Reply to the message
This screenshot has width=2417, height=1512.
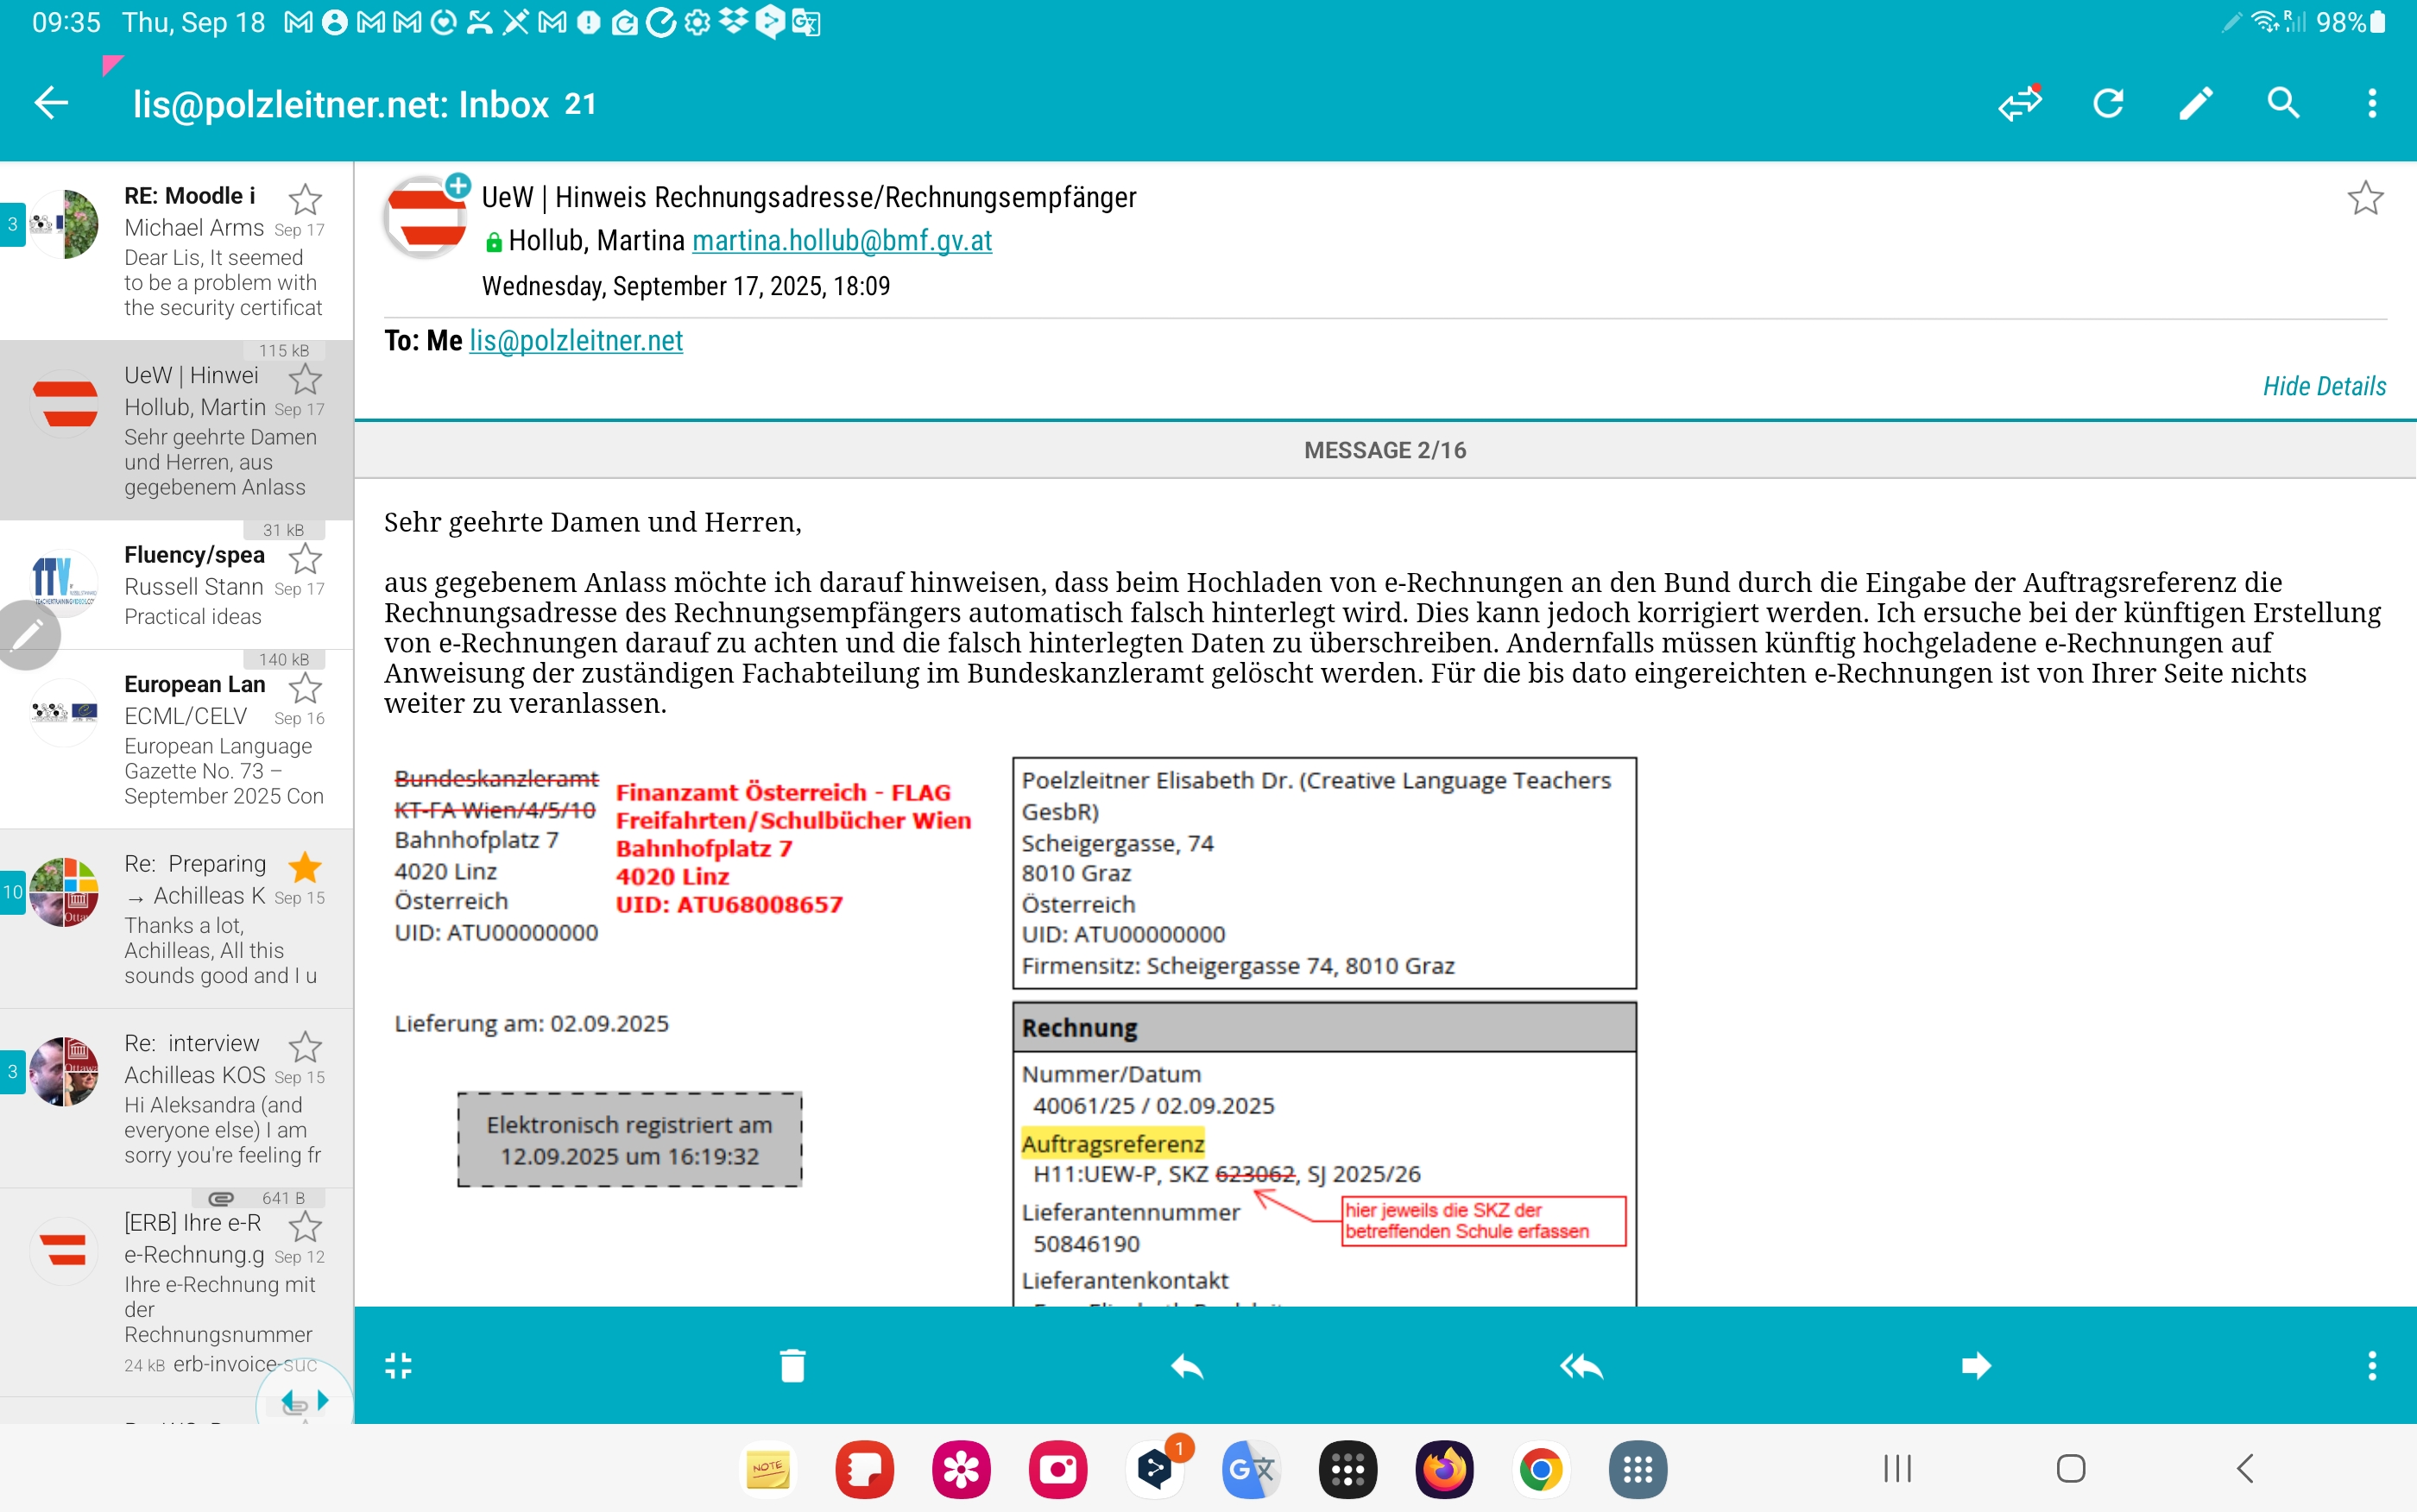pyautogui.click(x=1186, y=1365)
